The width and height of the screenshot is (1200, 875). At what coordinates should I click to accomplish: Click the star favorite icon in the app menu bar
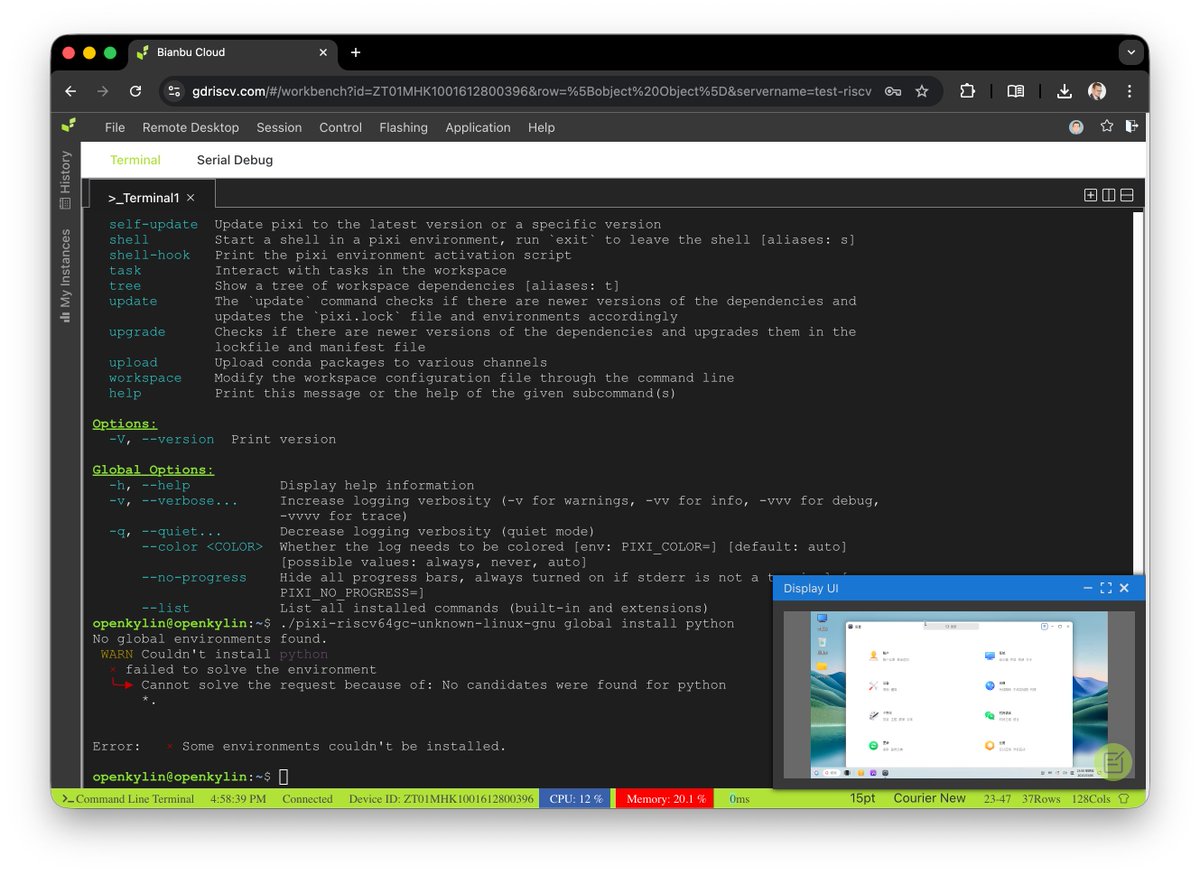pyautogui.click(x=1107, y=126)
